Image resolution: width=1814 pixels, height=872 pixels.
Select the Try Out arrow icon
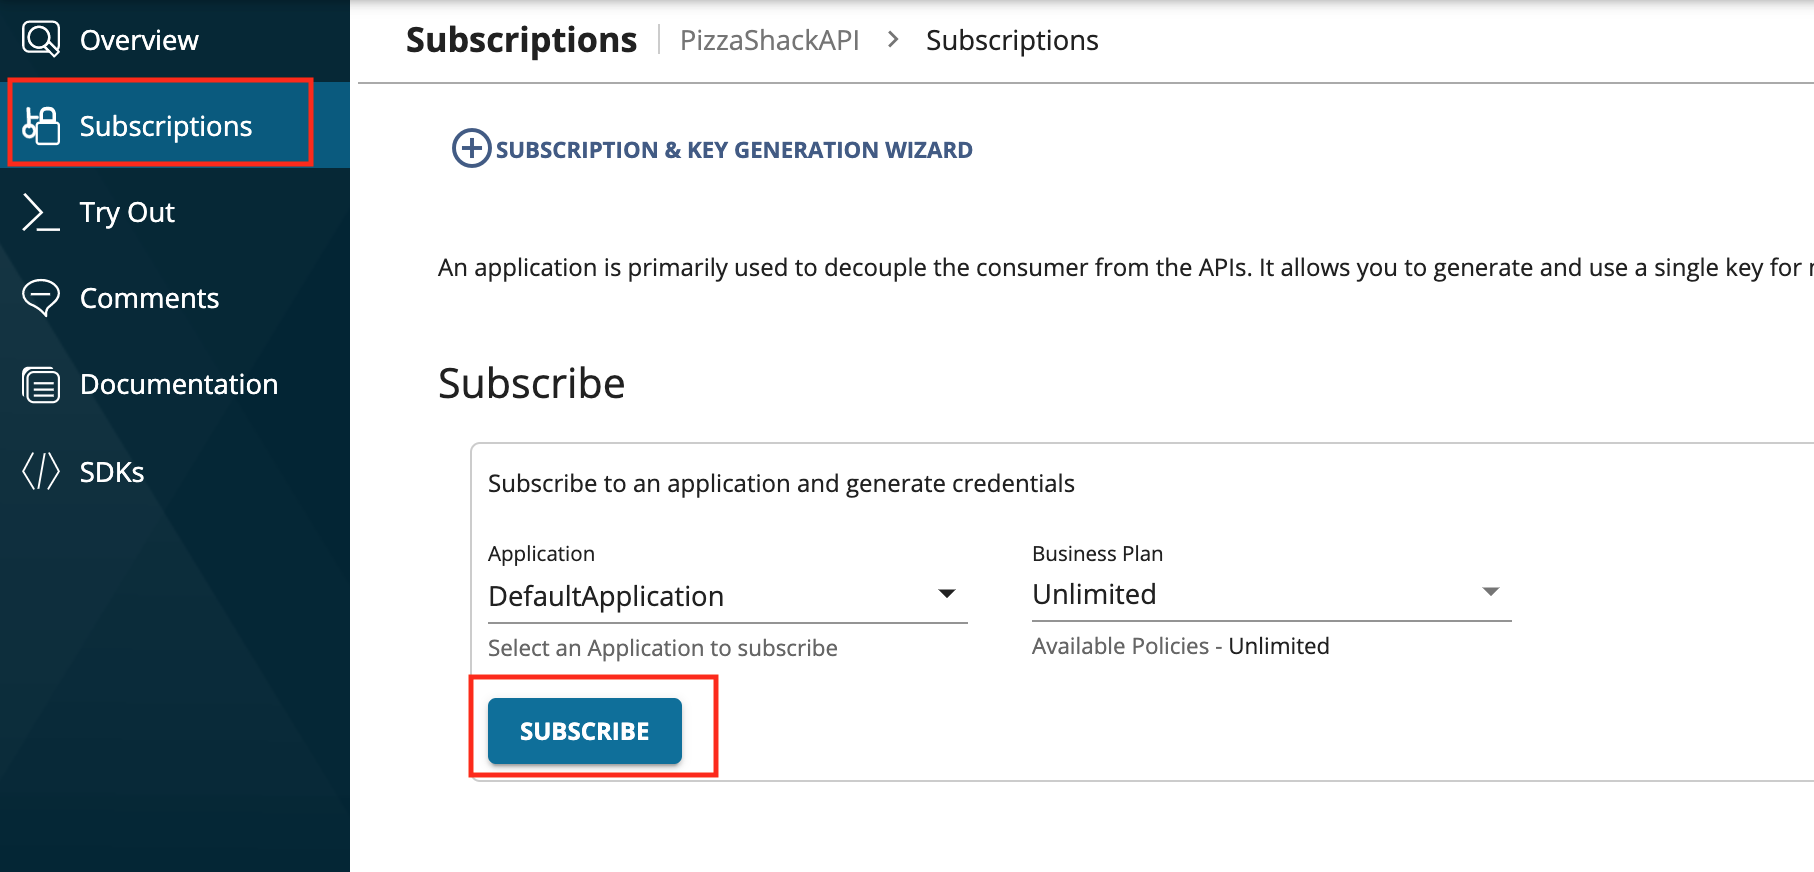(39, 212)
